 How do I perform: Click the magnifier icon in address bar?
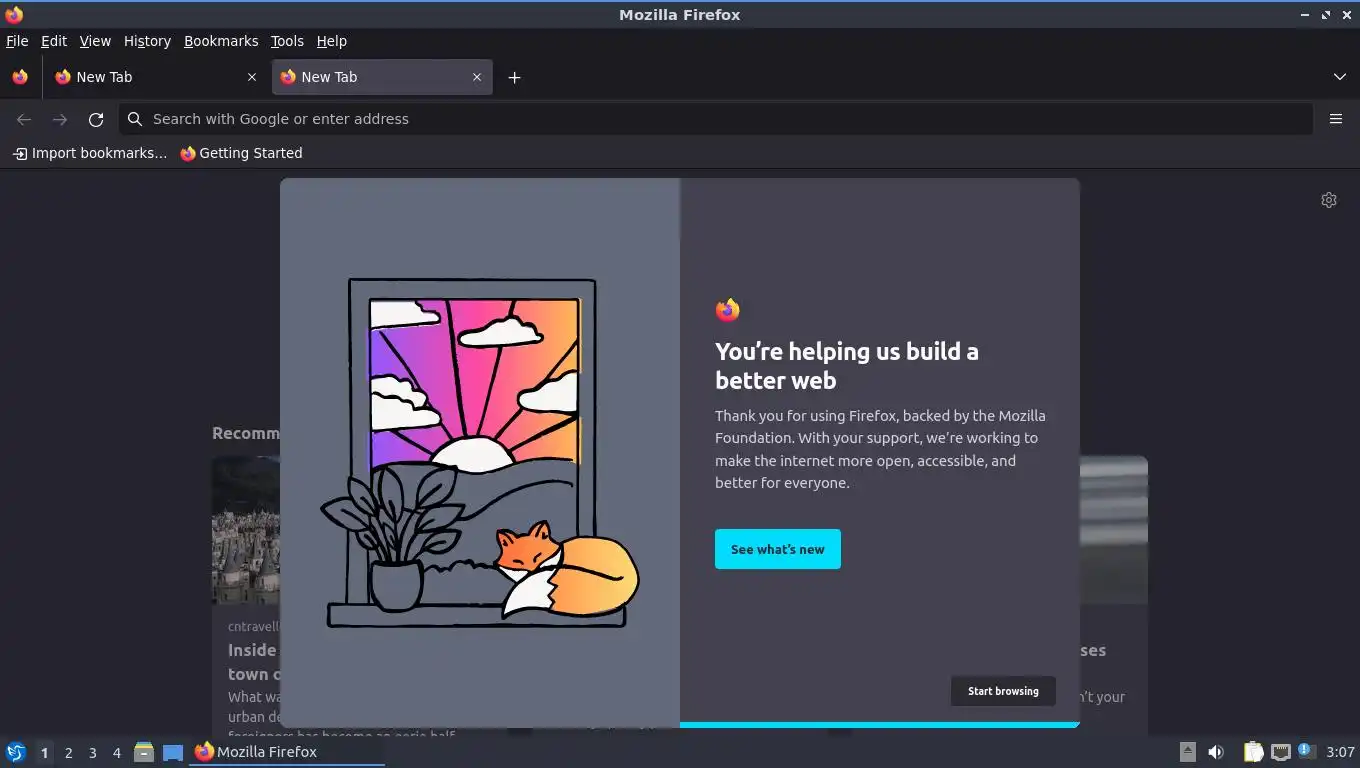tap(135, 119)
